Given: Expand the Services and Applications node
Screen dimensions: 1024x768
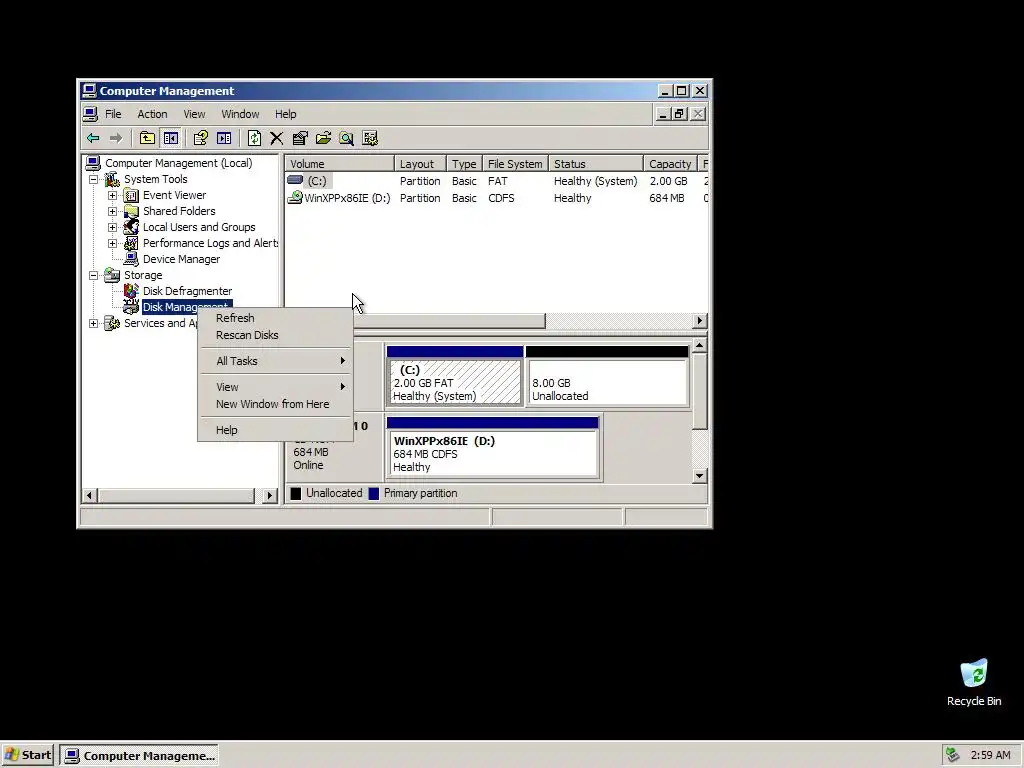Looking at the screenshot, I should (x=94, y=323).
